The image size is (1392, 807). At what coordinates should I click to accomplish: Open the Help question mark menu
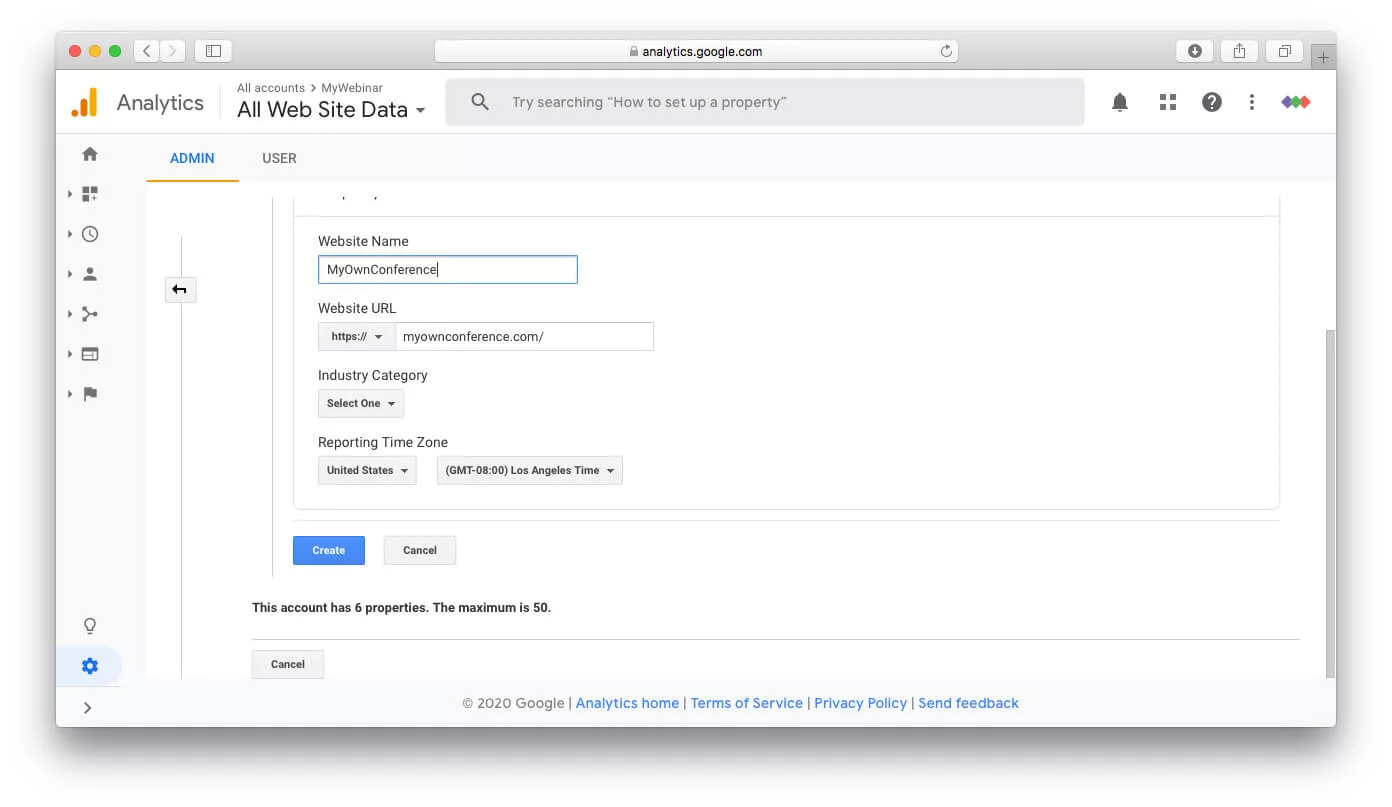(1211, 101)
